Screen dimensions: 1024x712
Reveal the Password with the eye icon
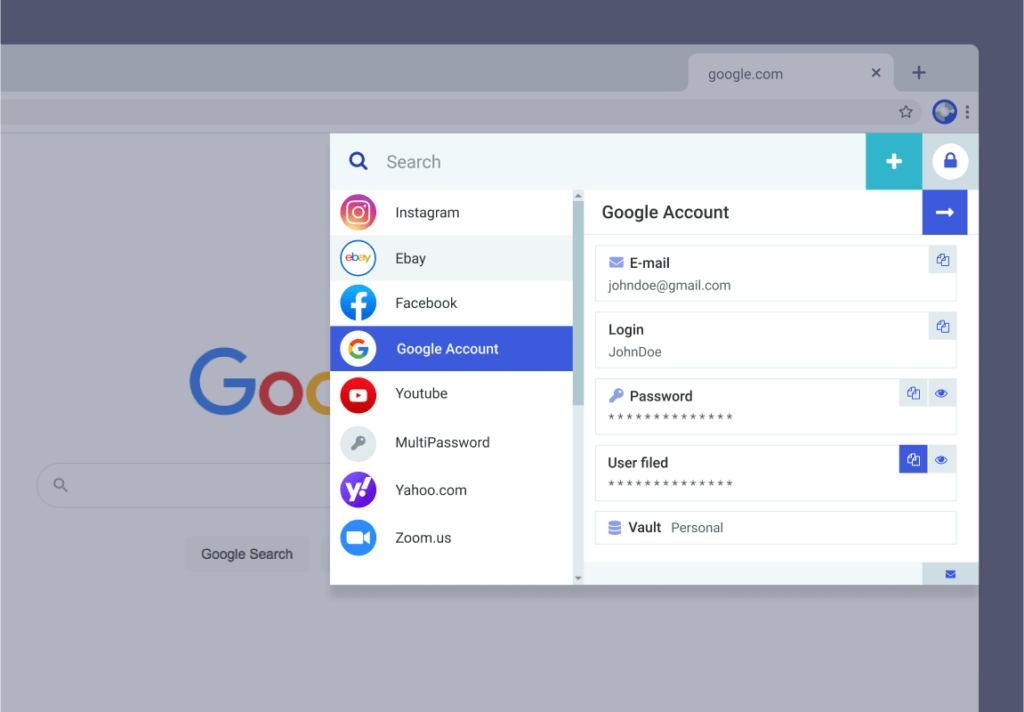click(941, 392)
